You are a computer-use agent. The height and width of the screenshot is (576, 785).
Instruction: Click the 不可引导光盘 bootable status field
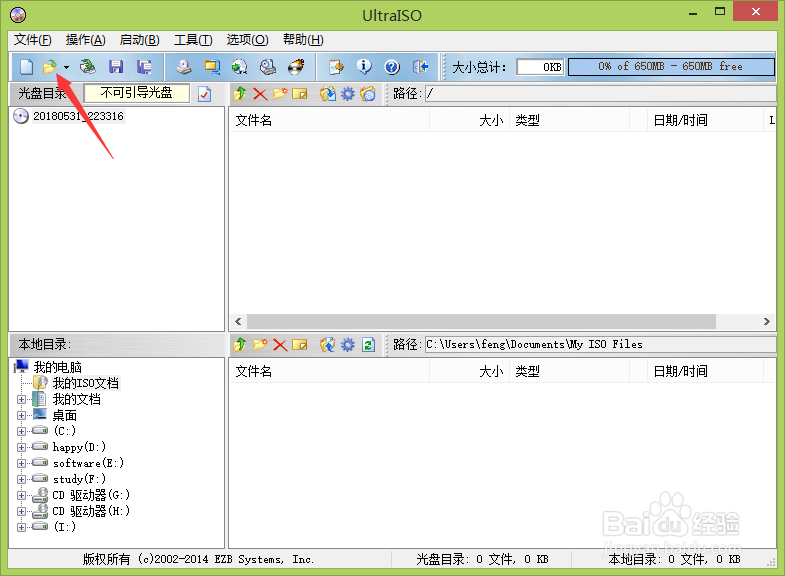[137, 93]
